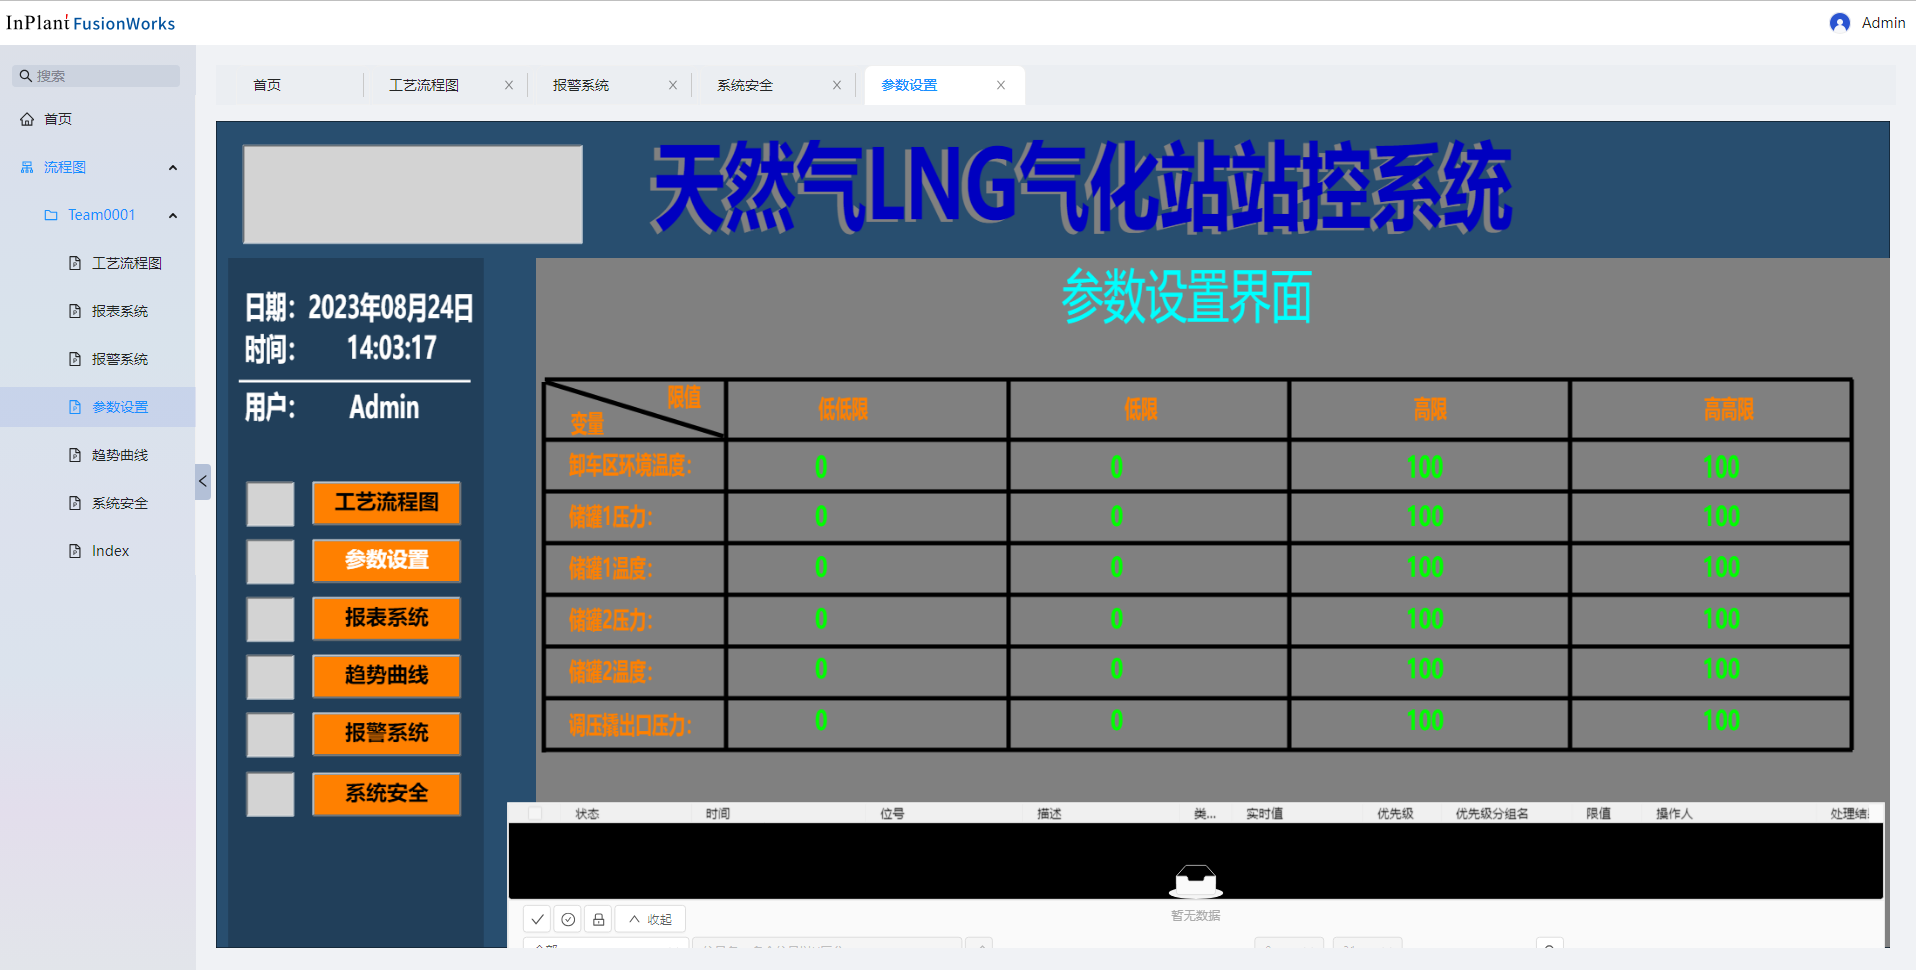Collapse the 流程图 sidebar section
The height and width of the screenshot is (970, 1916).
tap(173, 168)
